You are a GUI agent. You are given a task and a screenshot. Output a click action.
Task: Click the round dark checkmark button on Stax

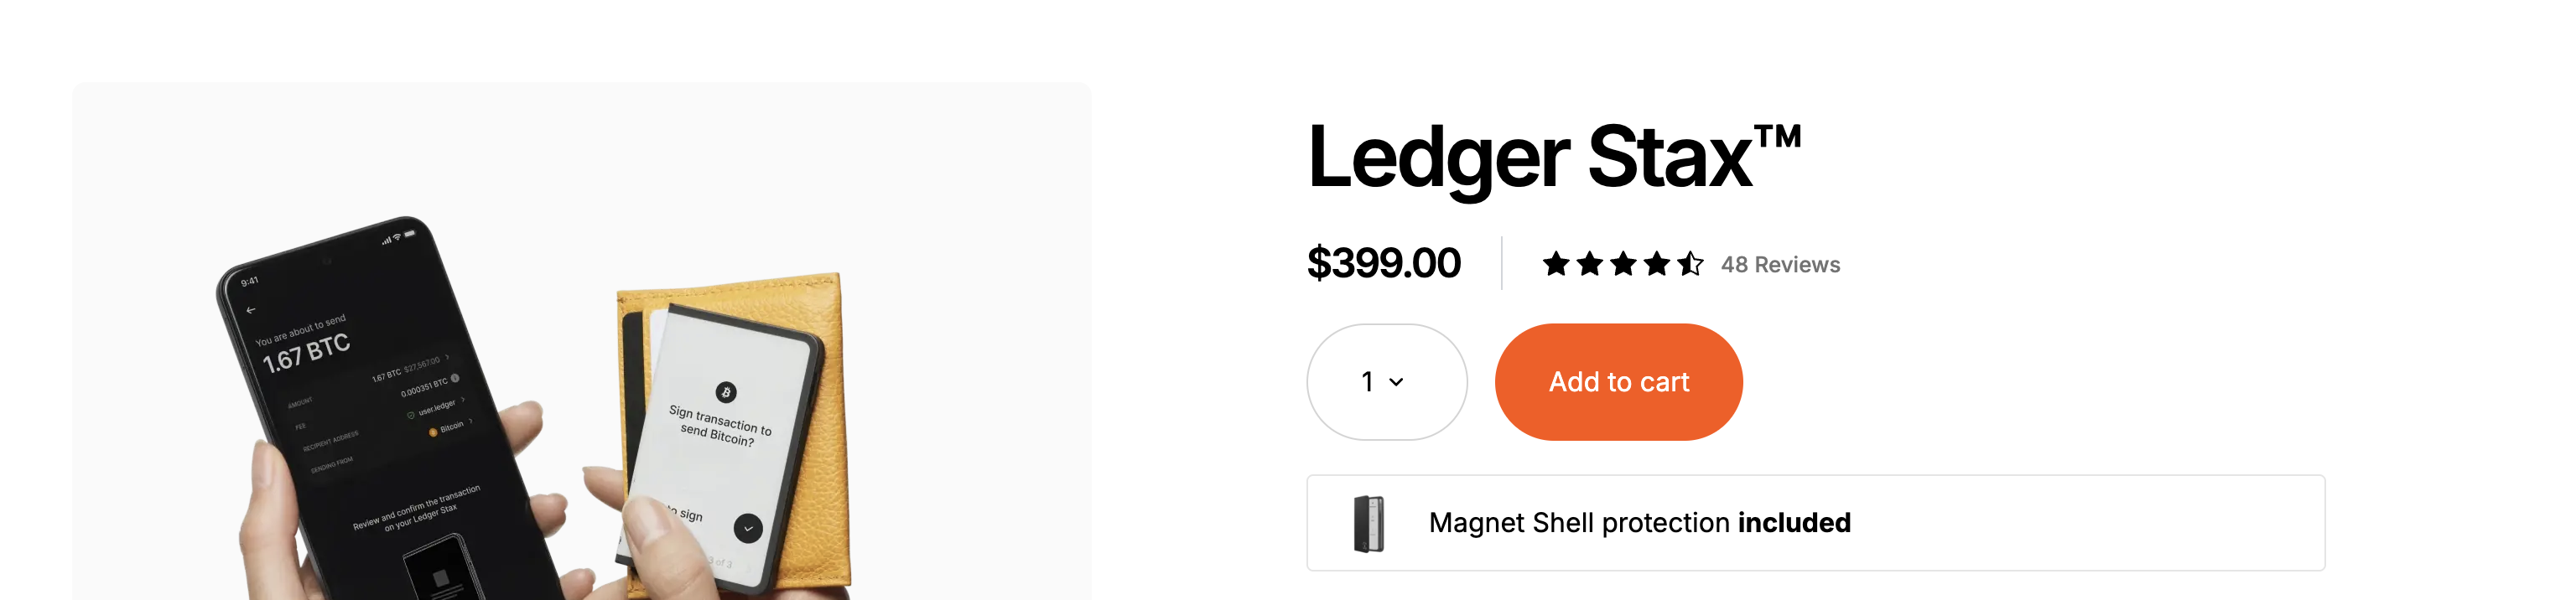click(748, 528)
